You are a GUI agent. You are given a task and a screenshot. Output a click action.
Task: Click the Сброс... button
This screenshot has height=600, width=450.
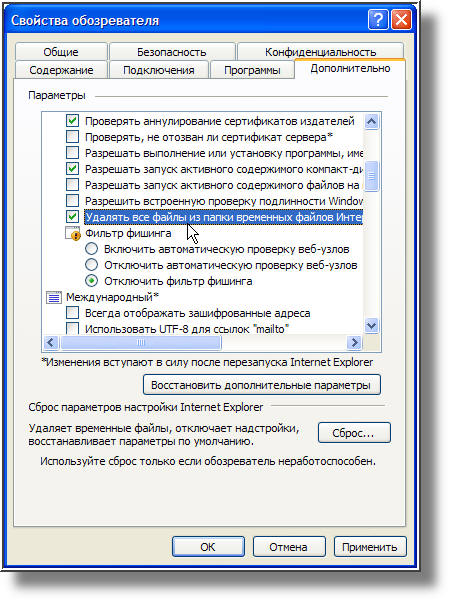click(x=354, y=433)
